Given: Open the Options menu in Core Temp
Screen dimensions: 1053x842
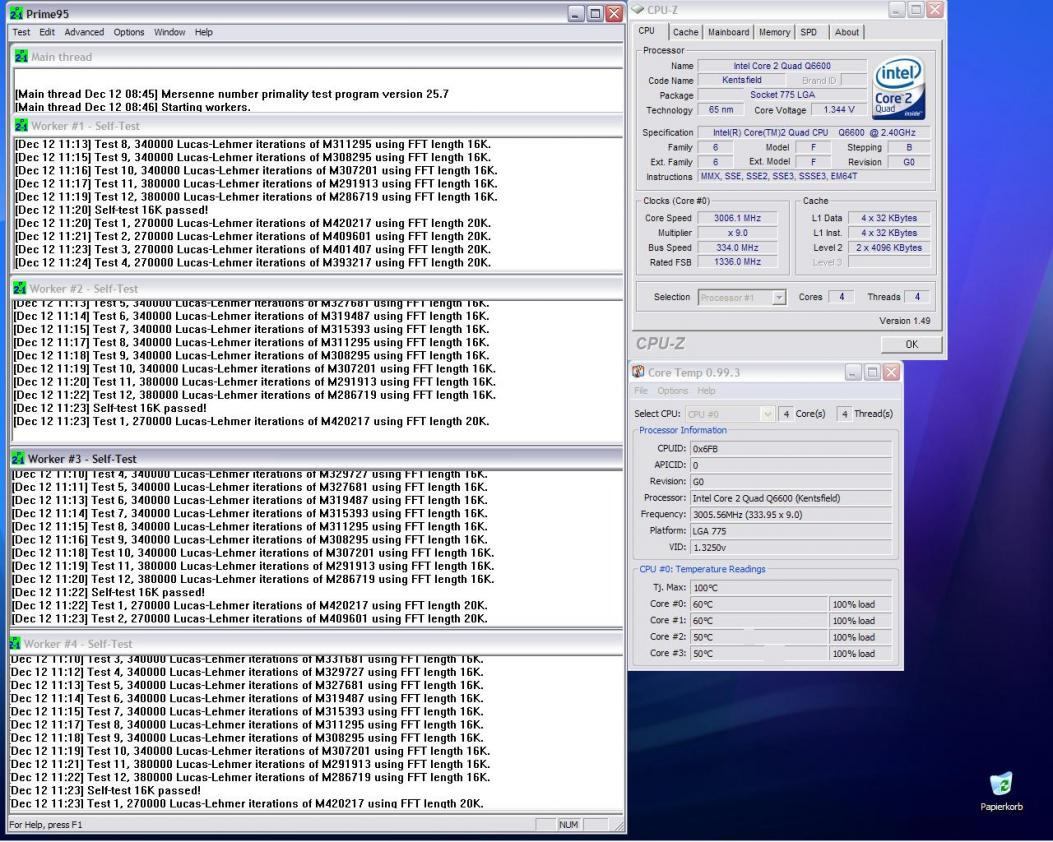Looking at the screenshot, I should coord(672,391).
